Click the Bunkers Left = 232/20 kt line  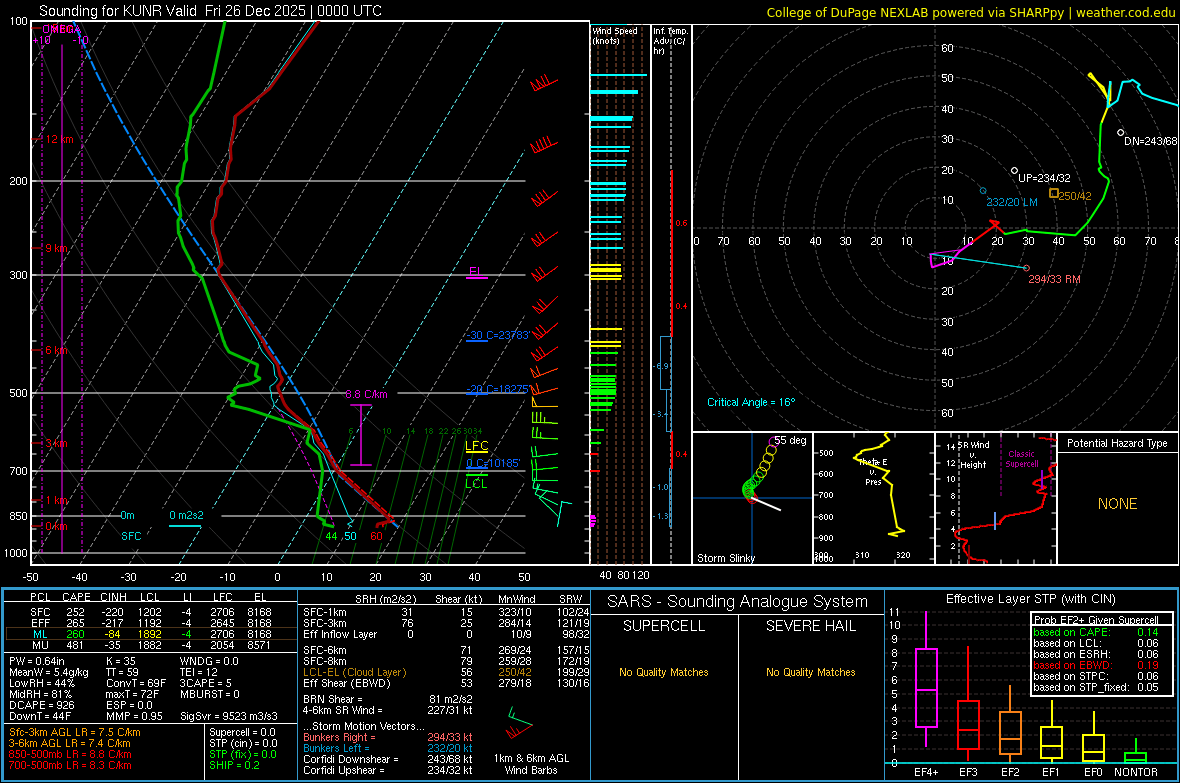pyautogui.click(x=388, y=748)
